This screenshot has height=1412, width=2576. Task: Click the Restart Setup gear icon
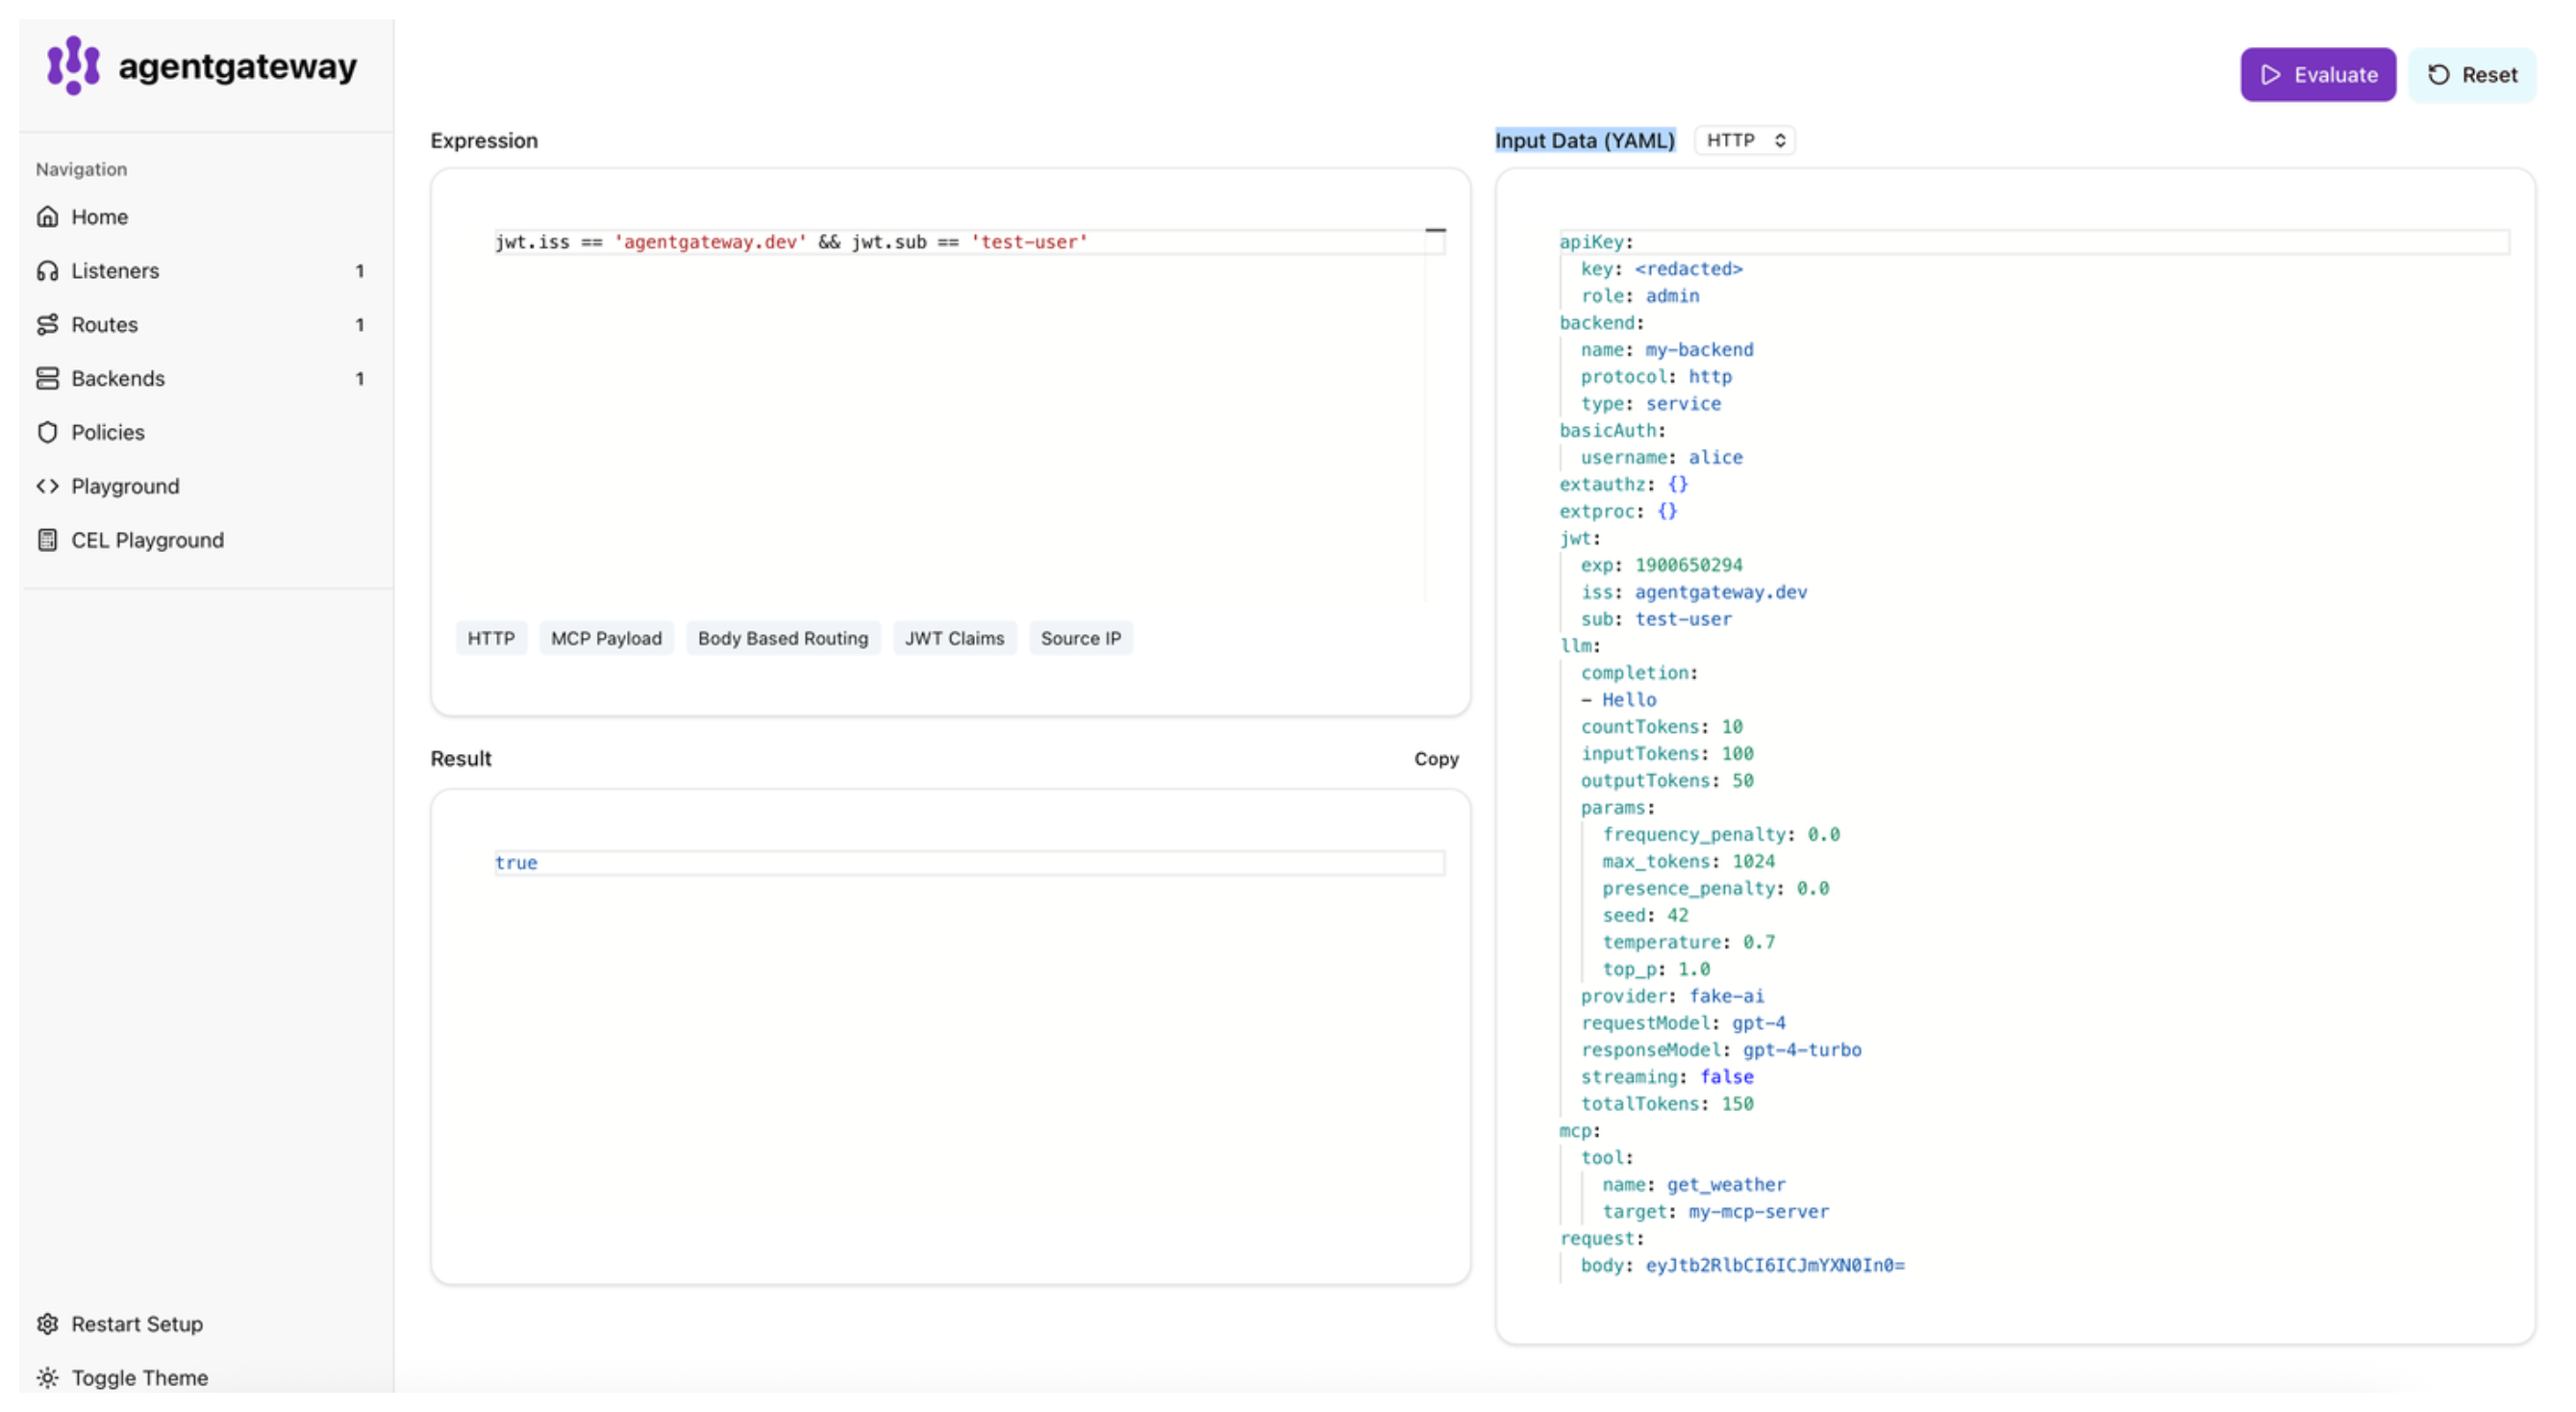(47, 1325)
